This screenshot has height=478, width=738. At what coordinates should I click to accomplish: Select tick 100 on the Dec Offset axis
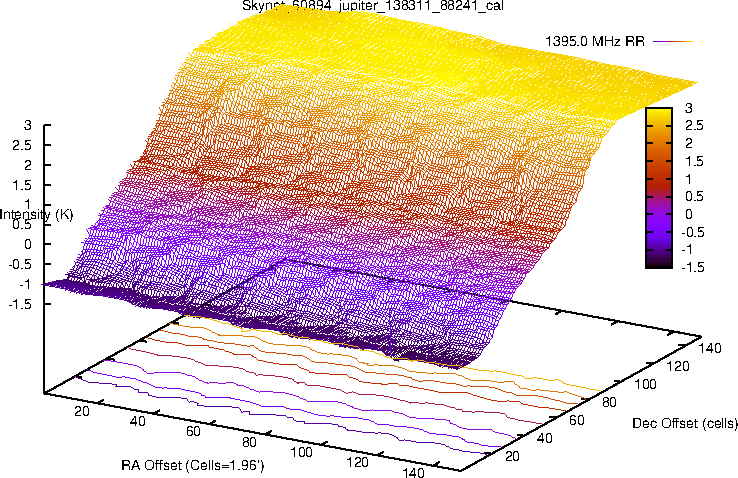tap(645, 384)
